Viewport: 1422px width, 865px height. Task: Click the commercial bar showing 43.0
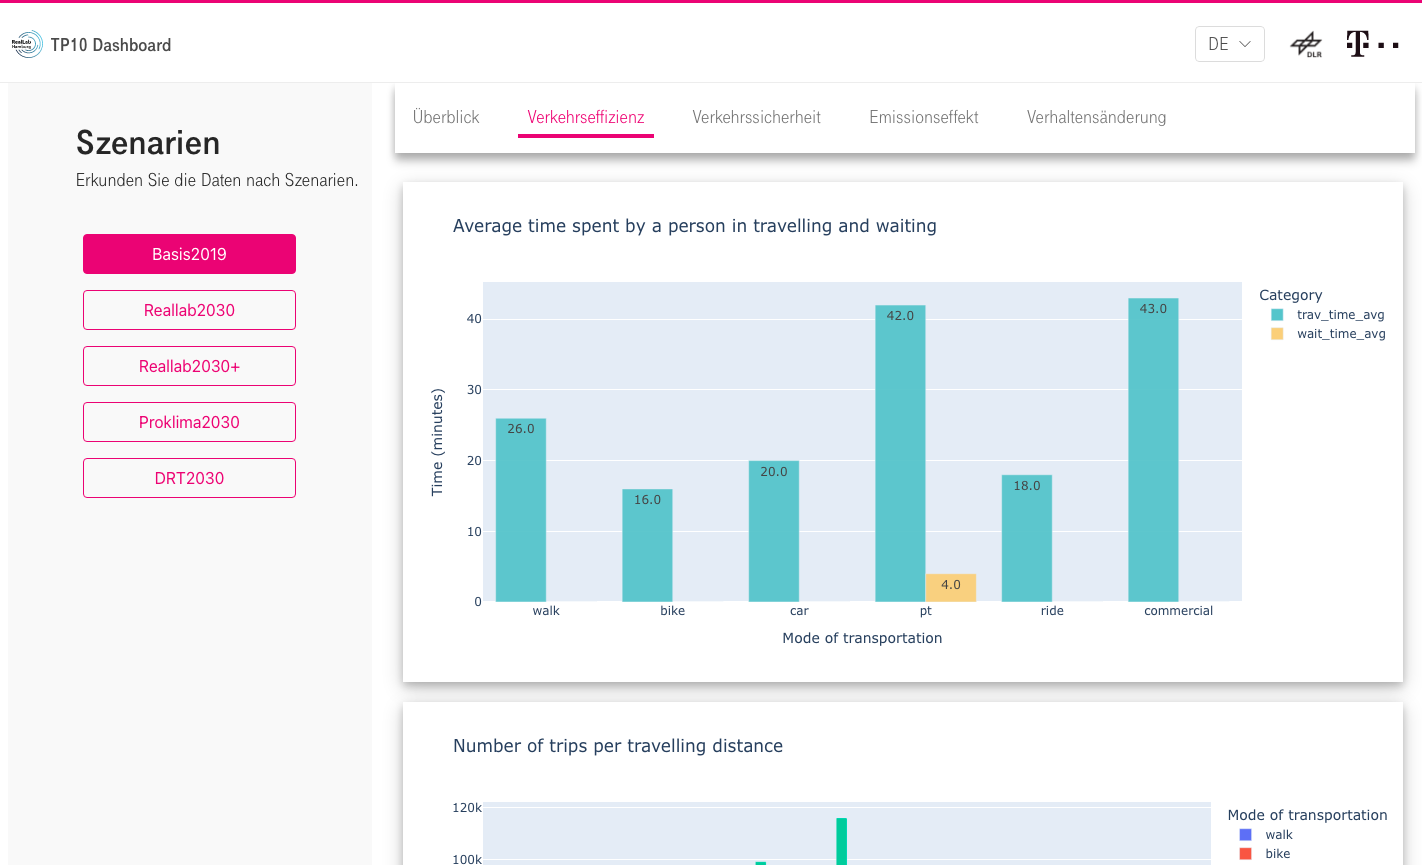pos(1154,450)
